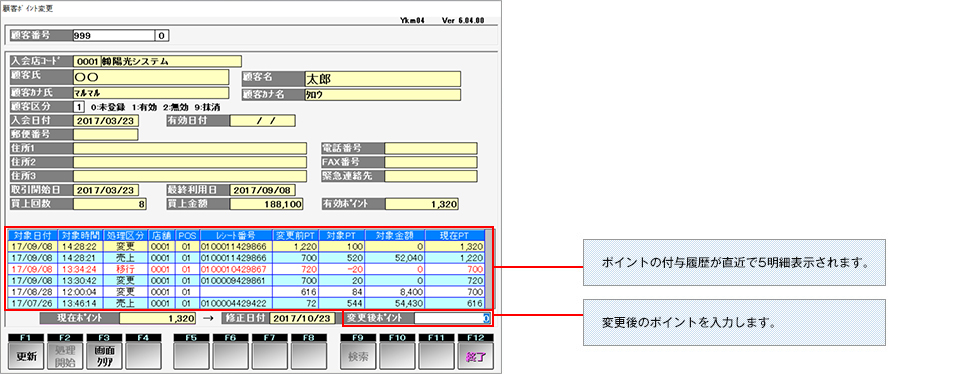The width and height of the screenshot is (959, 374).
Task: Select the history row at 13:30:42
Action: tap(246, 280)
